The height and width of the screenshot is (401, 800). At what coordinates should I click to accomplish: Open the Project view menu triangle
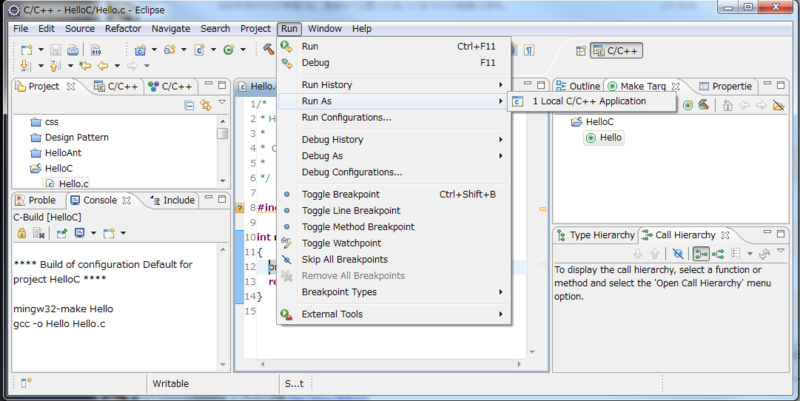222,103
